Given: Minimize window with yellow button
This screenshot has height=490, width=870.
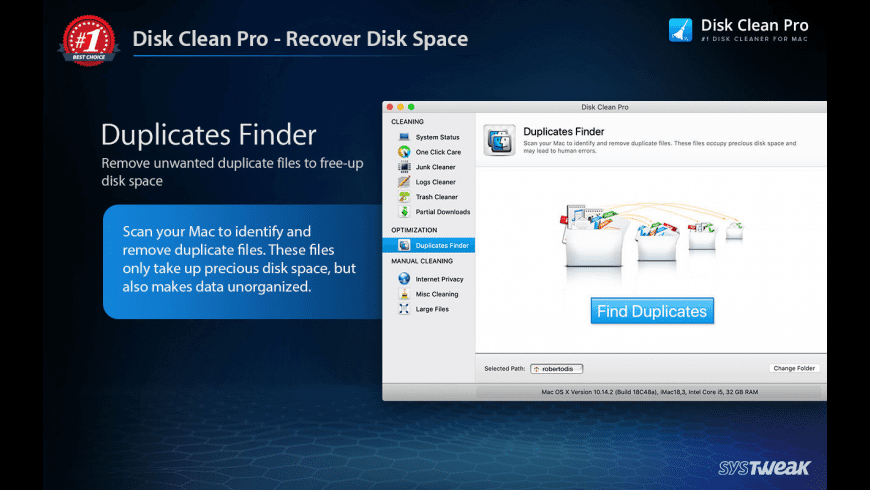Looking at the screenshot, I should point(401,107).
